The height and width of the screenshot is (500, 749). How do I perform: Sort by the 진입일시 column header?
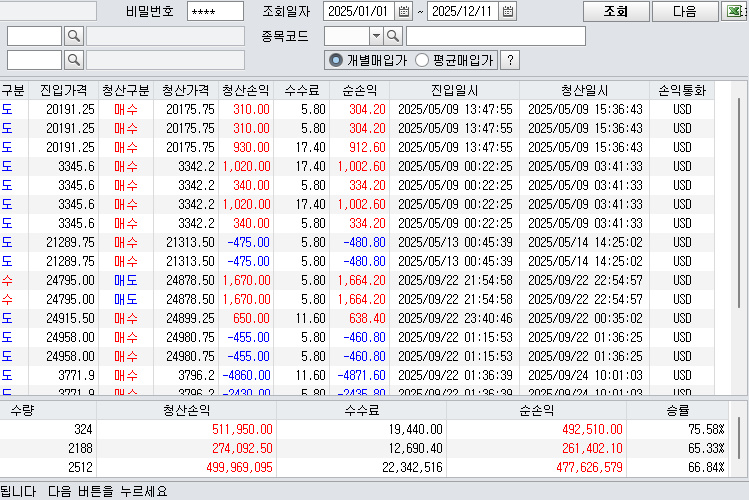pyautogui.click(x=454, y=90)
